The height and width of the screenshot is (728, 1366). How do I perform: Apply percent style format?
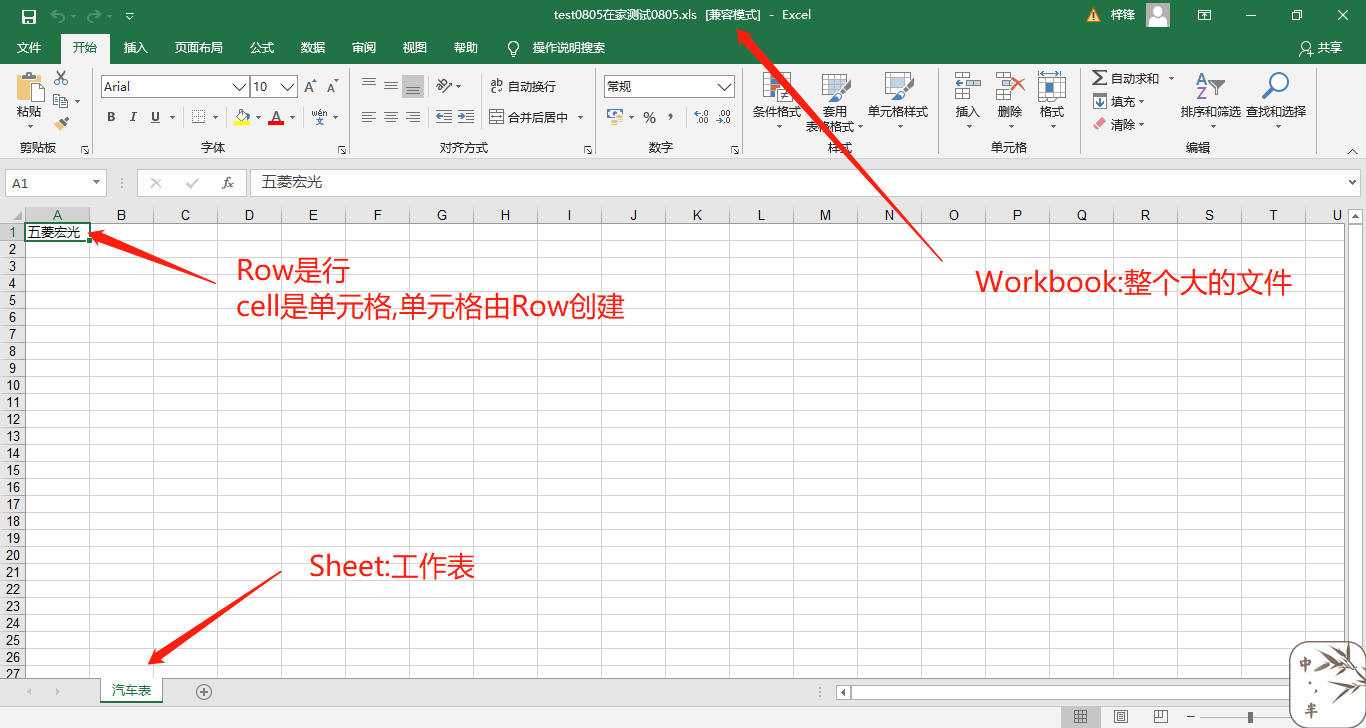(x=649, y=117)
